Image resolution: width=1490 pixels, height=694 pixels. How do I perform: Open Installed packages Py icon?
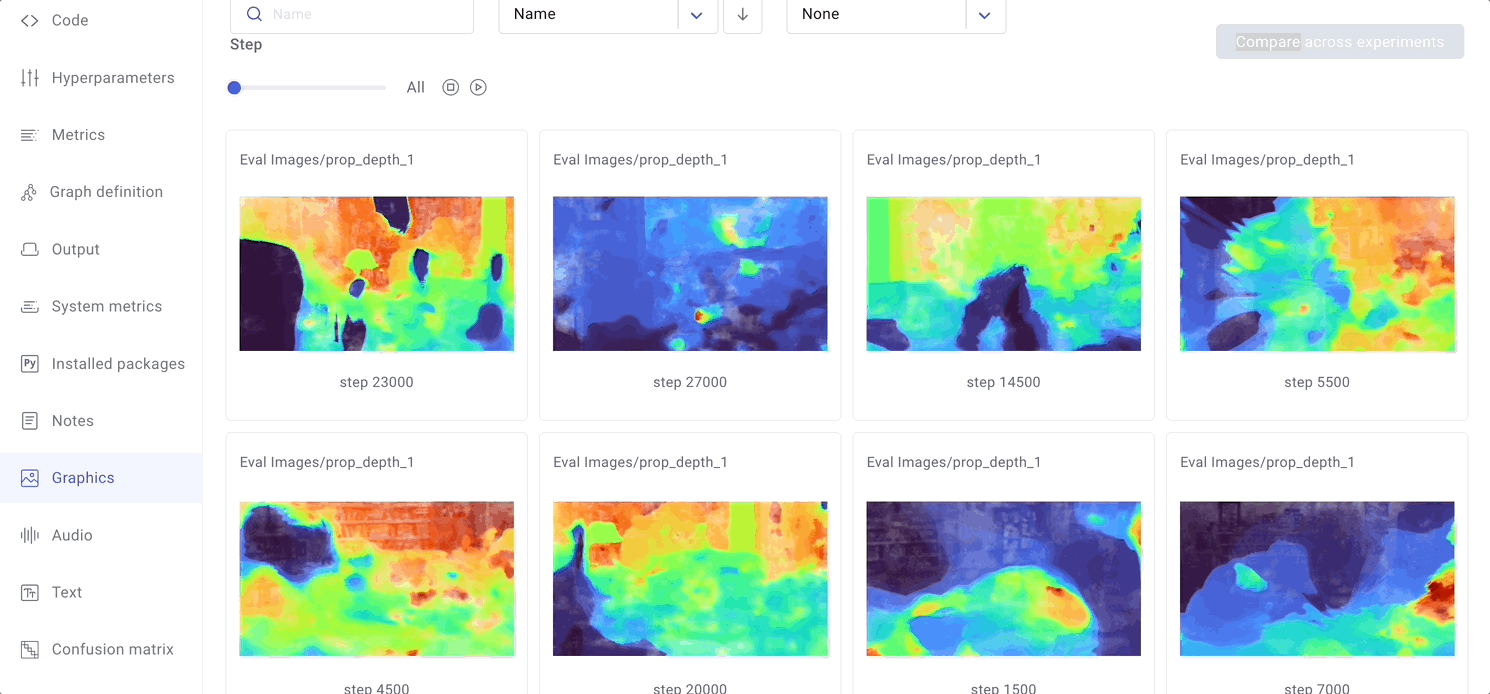tap(30, 364)
